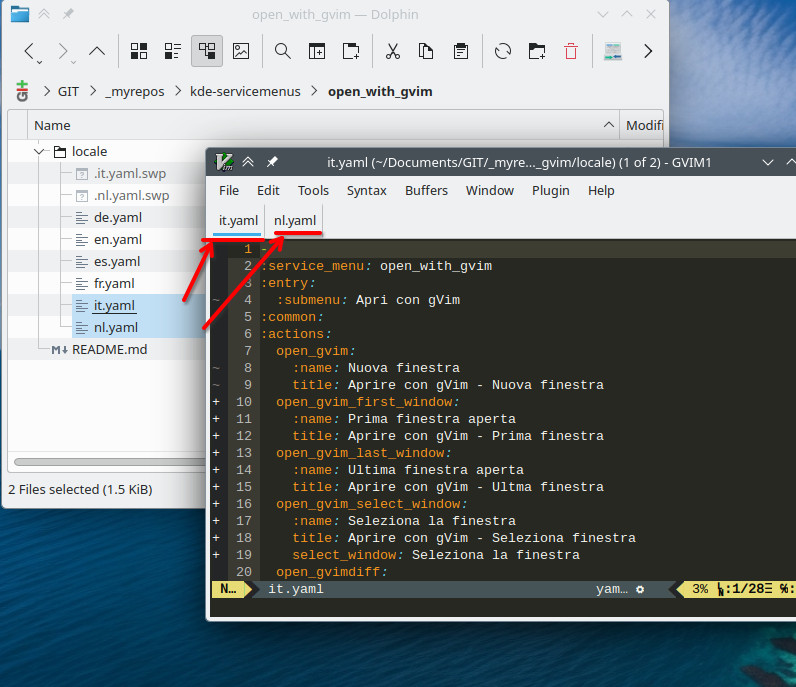796x687 pixels.
Task: Copy selected files in Dolphin
Action: pos(426,51)
